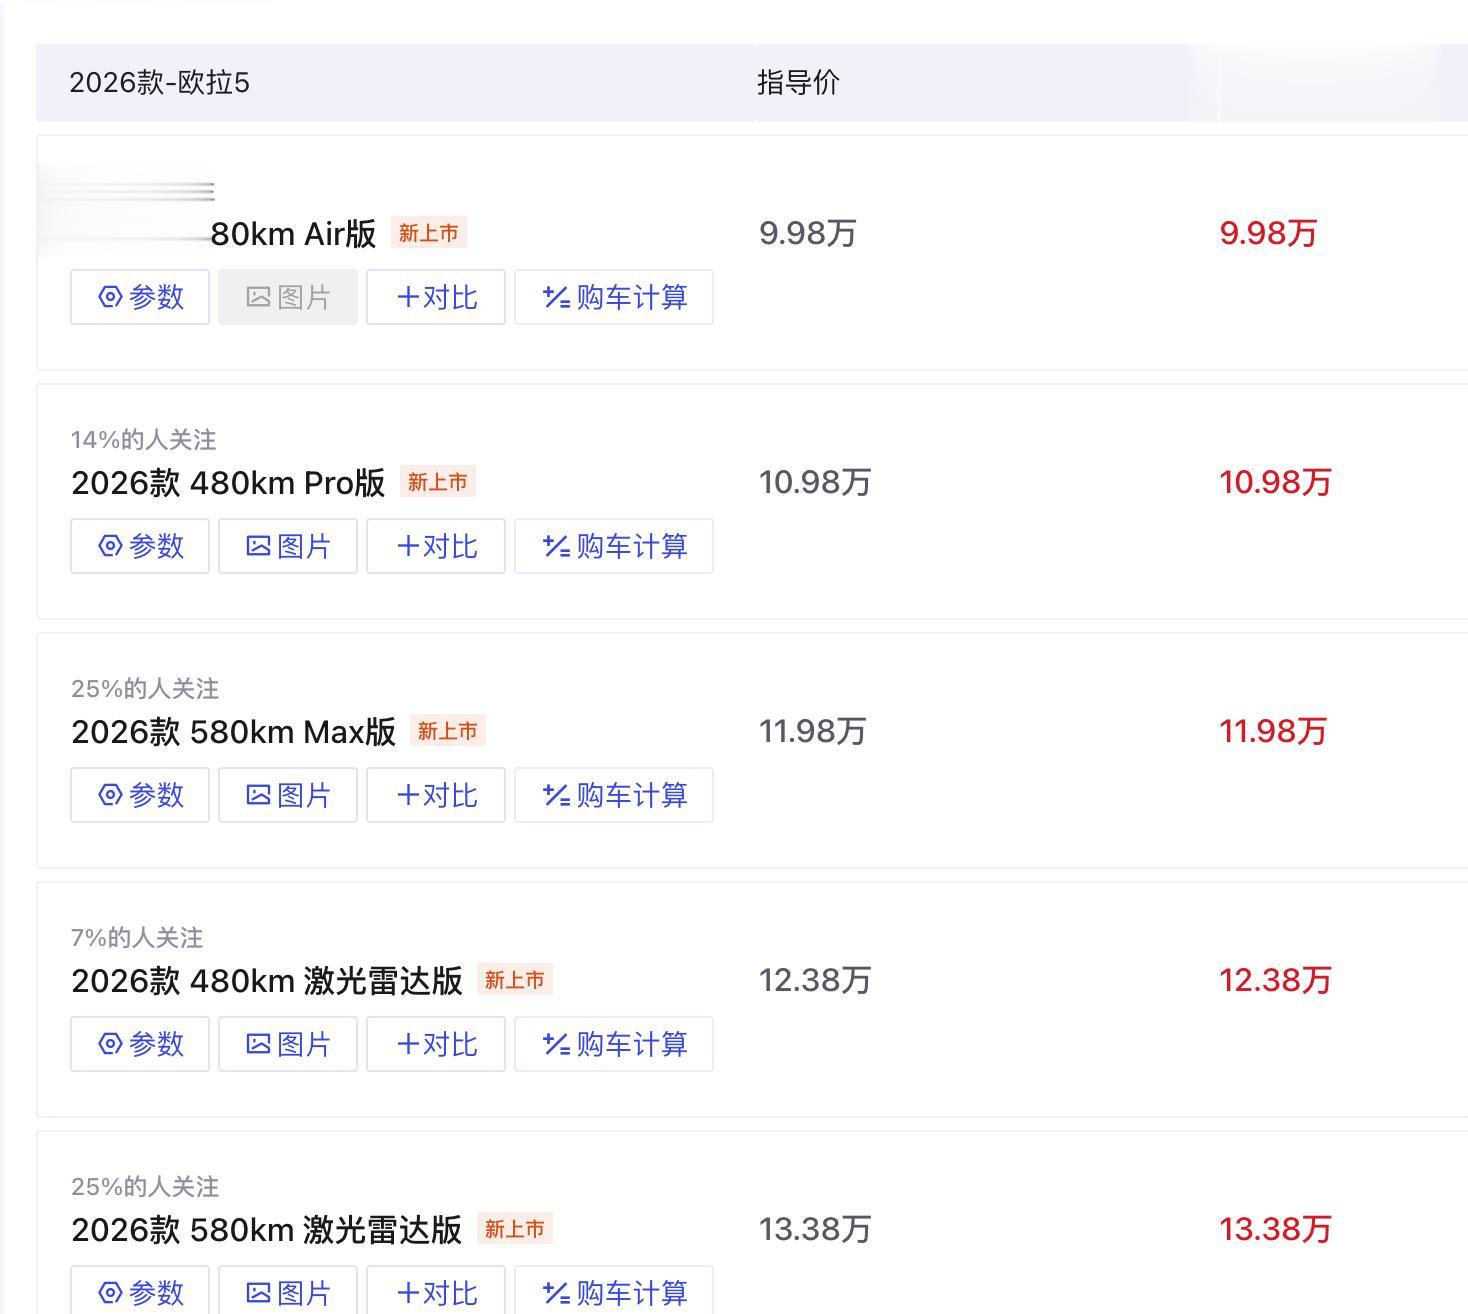Open 购车计算 for 80km Air版

614,297
